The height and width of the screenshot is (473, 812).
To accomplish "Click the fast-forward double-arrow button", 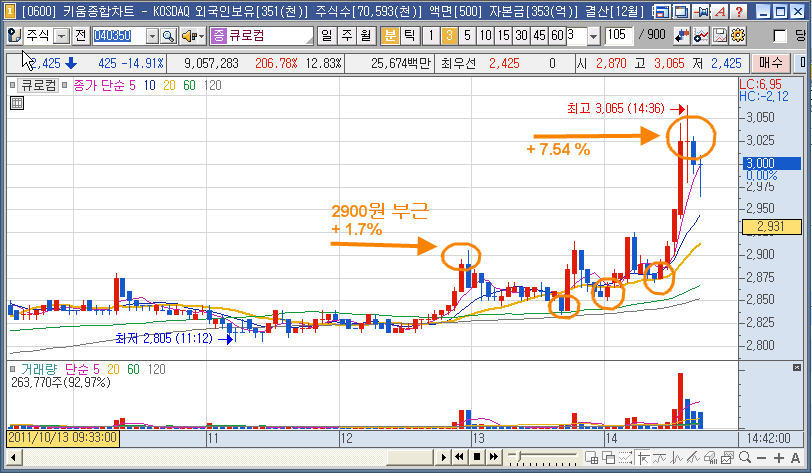I will 494,457.
